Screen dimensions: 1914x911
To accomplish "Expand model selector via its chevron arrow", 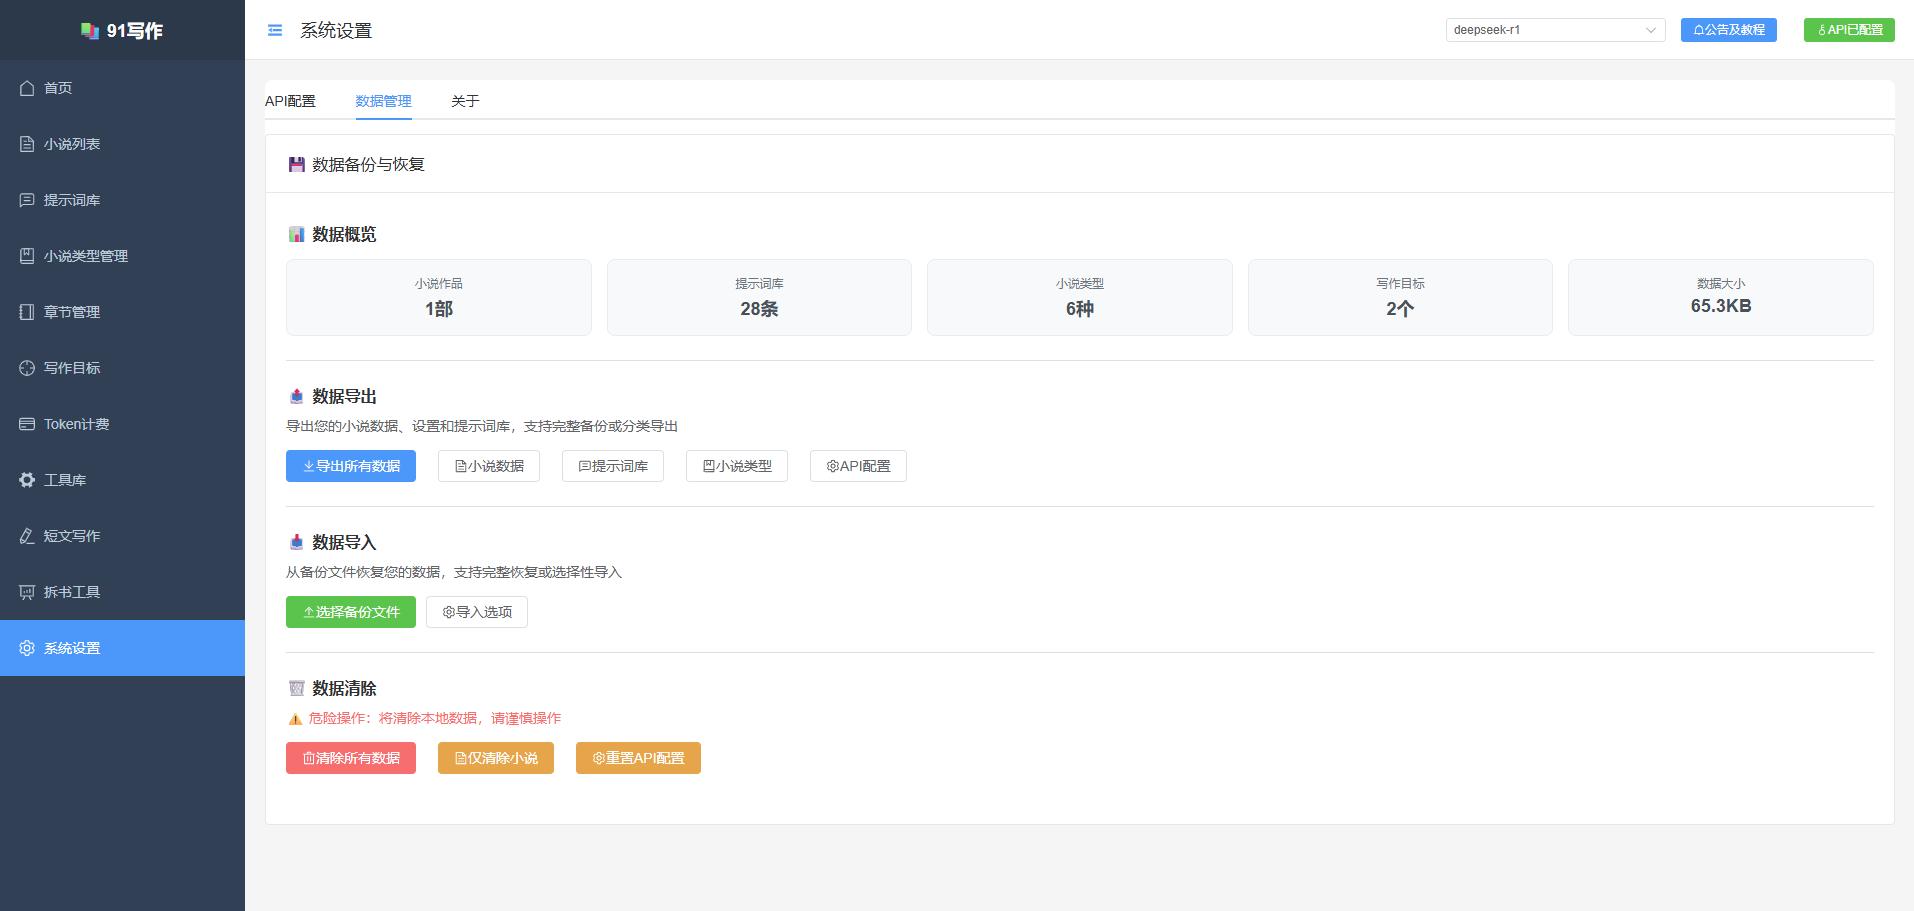I will 1650,30.
